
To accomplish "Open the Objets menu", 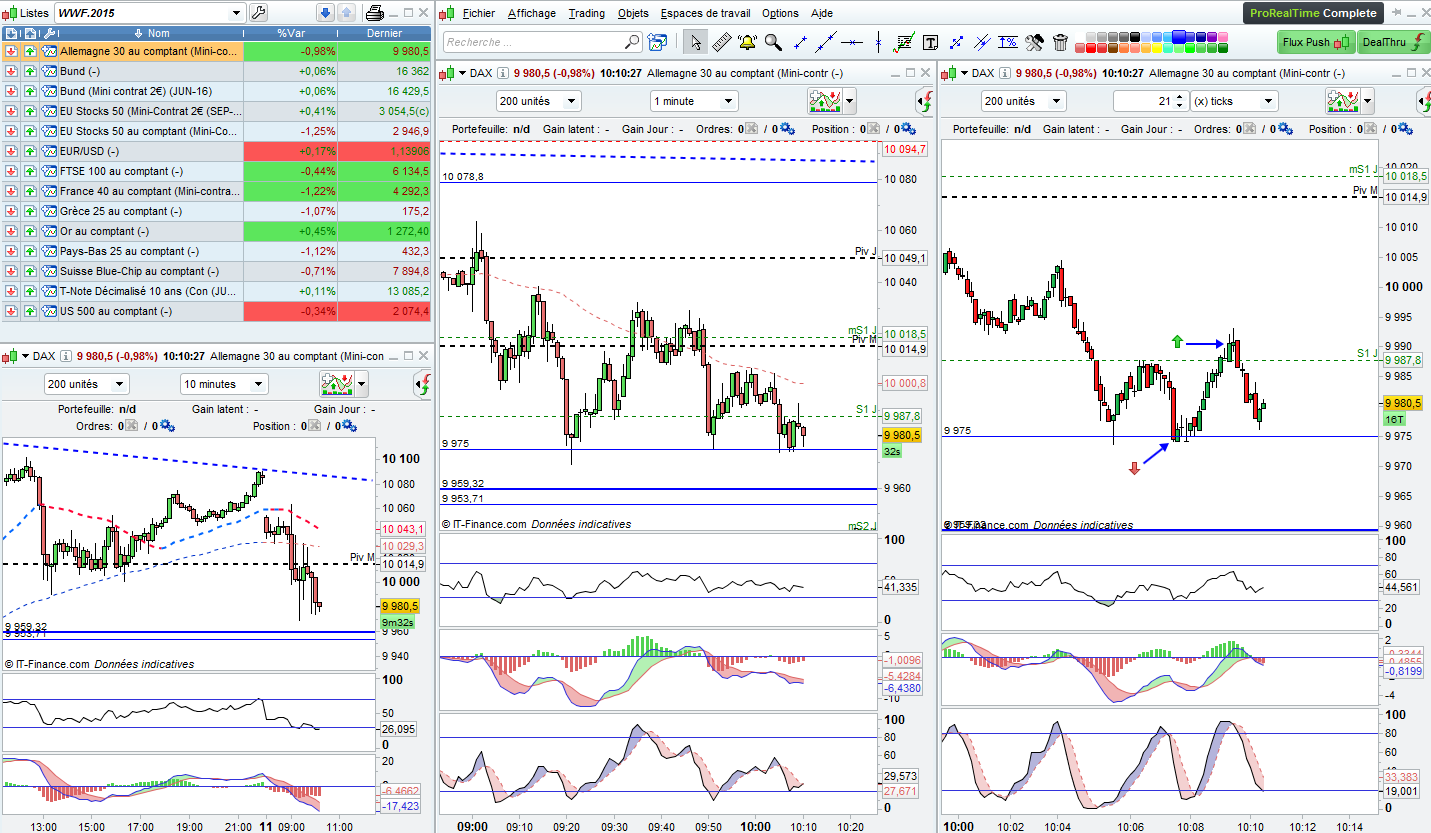I will [x=633, y=13].
